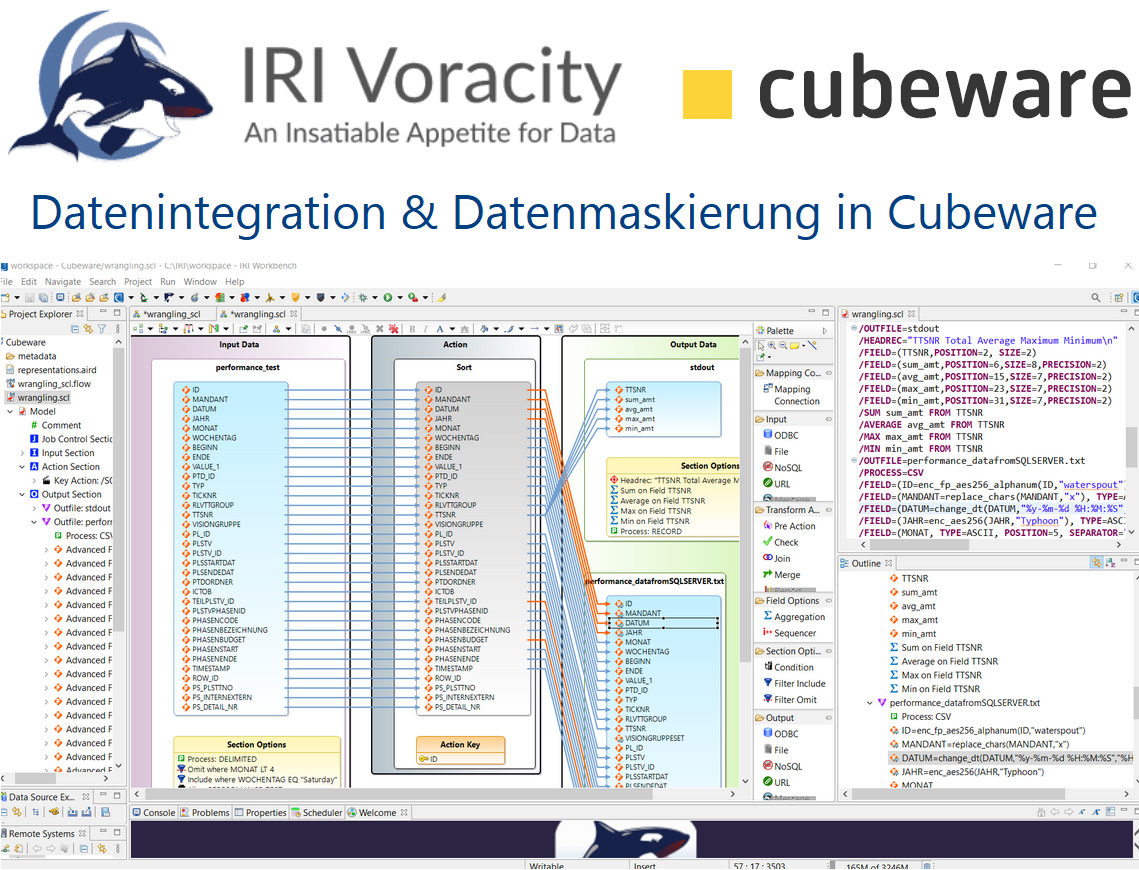Open the Navigate menu
Image resolution: width=1139 pixels, height=870 pixels.
63,282
